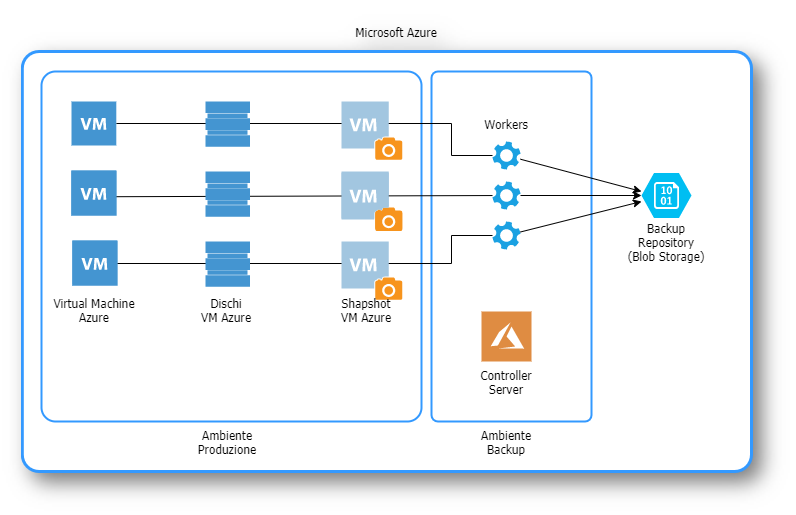Click the top Snapshot VM icon

(364, 125)
